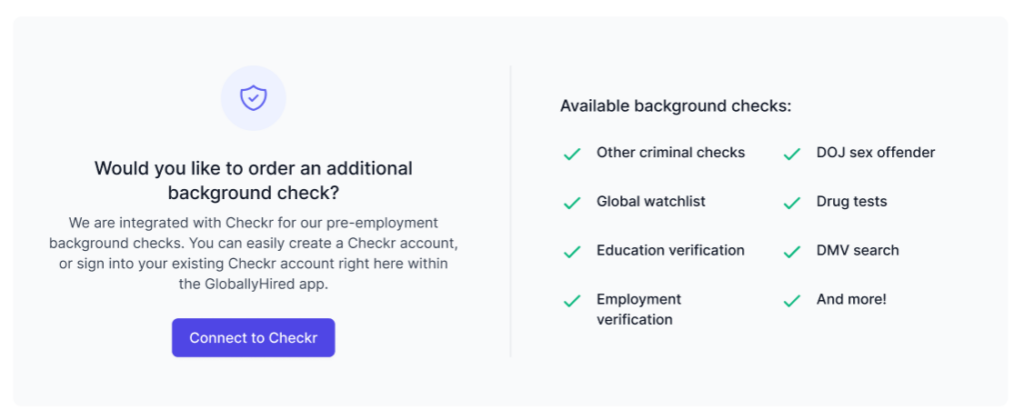Select the Education verification label
This screenshot has height=420, width=1024.
670,250
